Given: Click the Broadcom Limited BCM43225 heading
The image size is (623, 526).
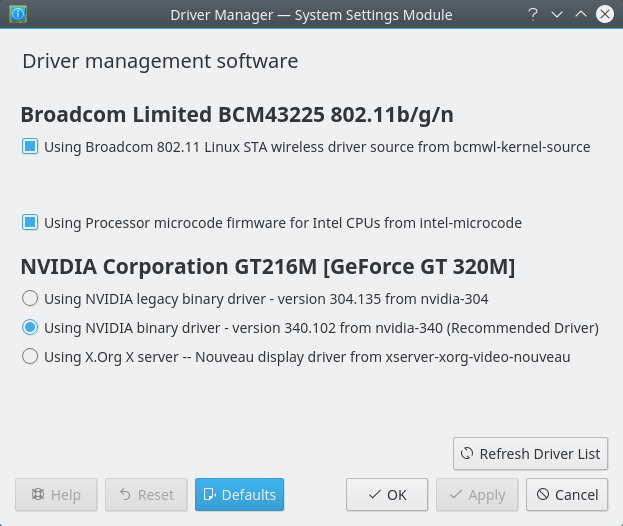Looking at the screenshot, I should point(237,114).
